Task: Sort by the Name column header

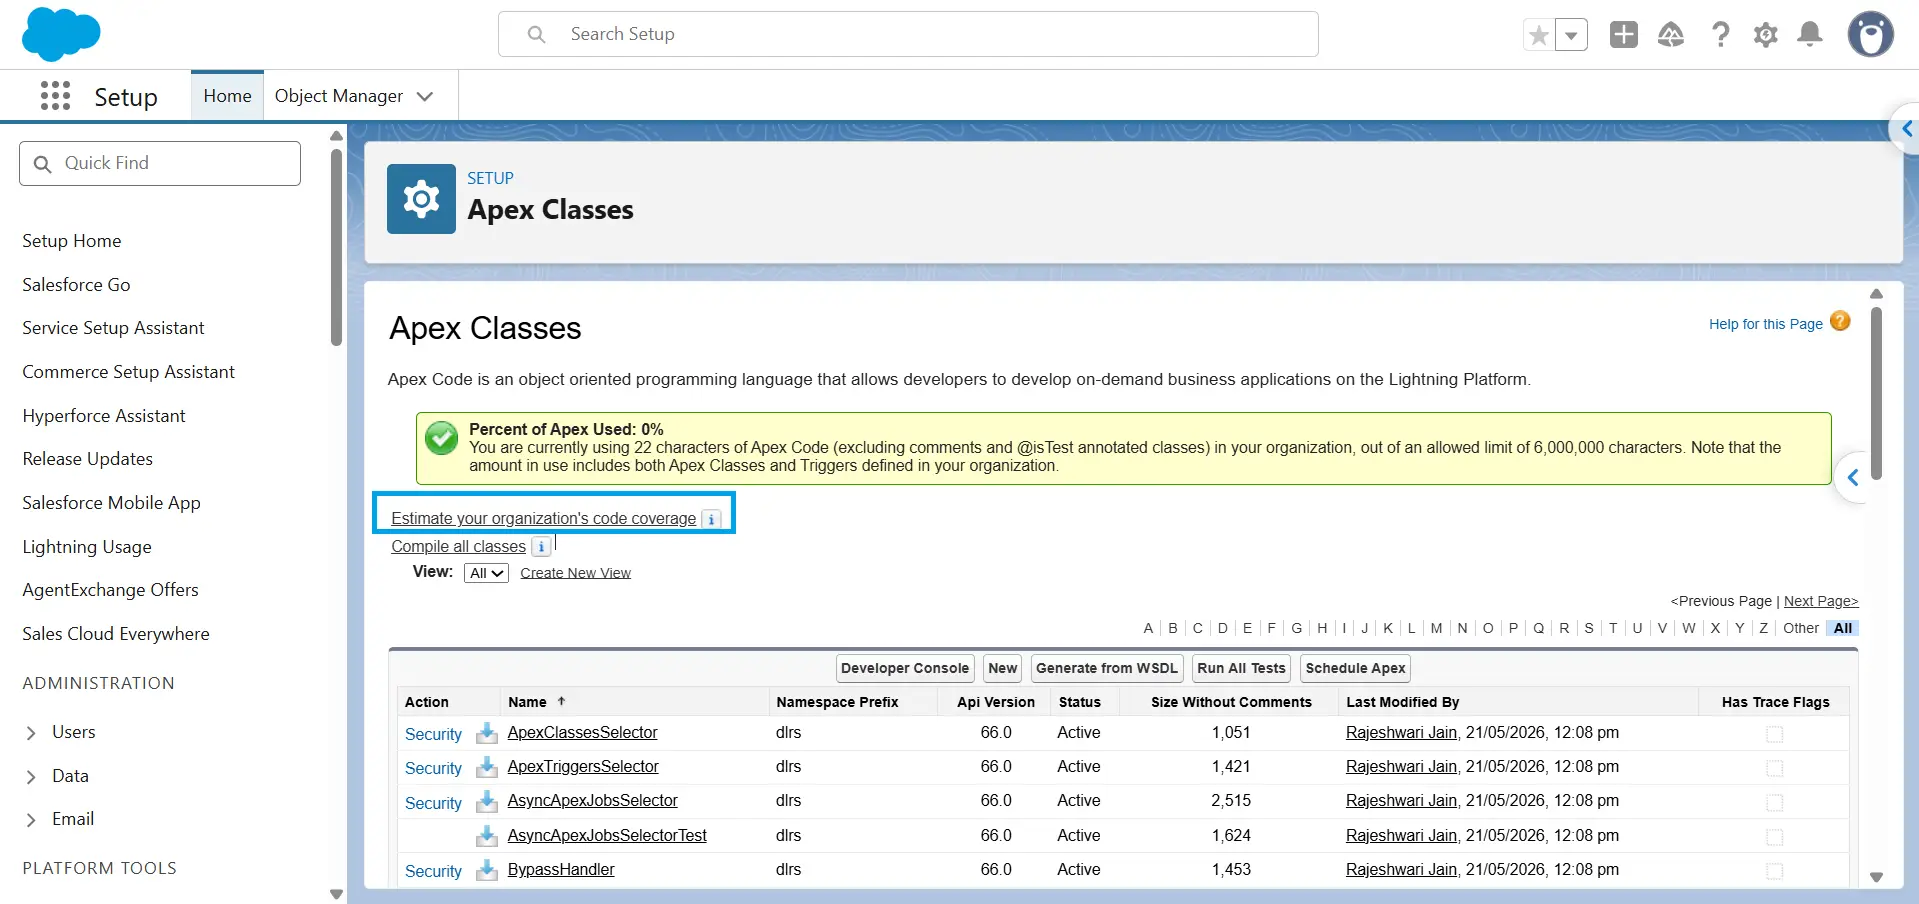Action: 528,702
